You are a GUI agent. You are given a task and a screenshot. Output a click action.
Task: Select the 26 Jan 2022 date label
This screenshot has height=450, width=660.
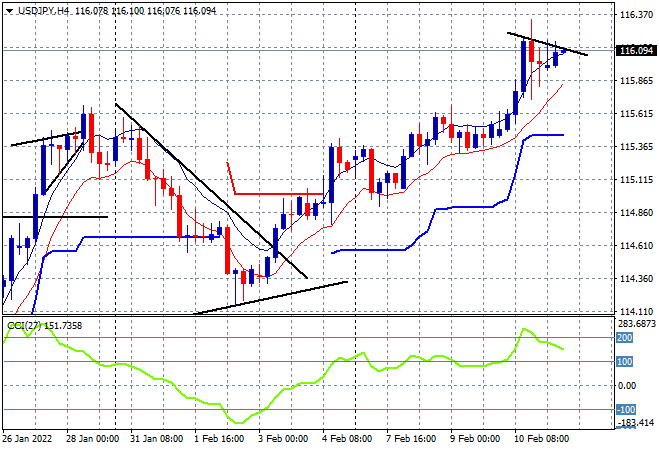27,439
